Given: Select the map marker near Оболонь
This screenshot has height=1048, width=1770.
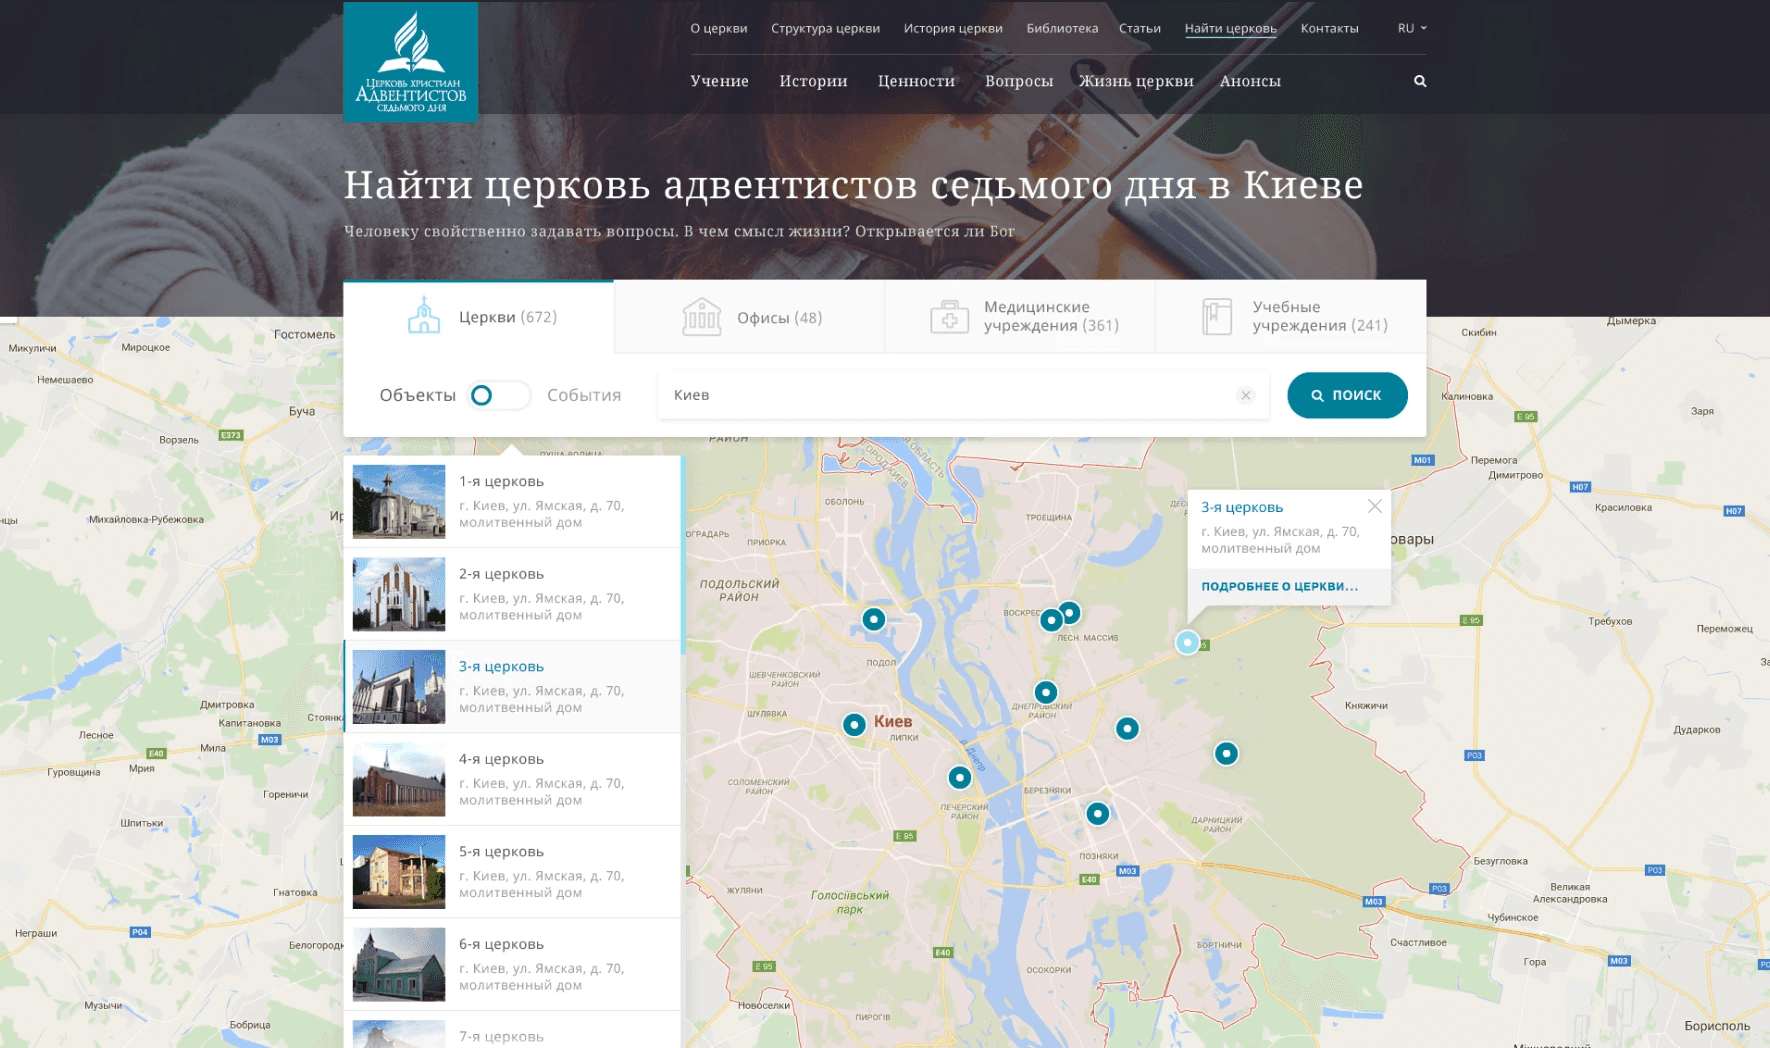Looking at the screenshot, I should tap(874, 619).
